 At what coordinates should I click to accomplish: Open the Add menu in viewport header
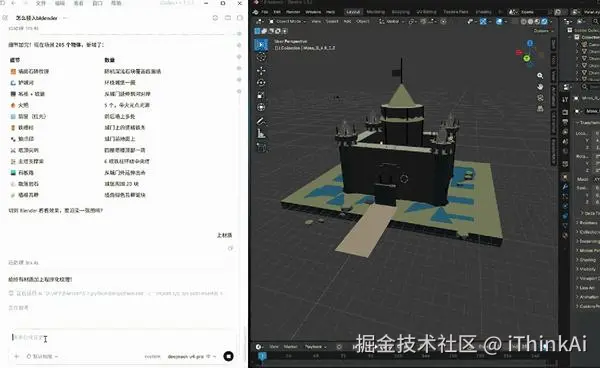coord(347,21)
